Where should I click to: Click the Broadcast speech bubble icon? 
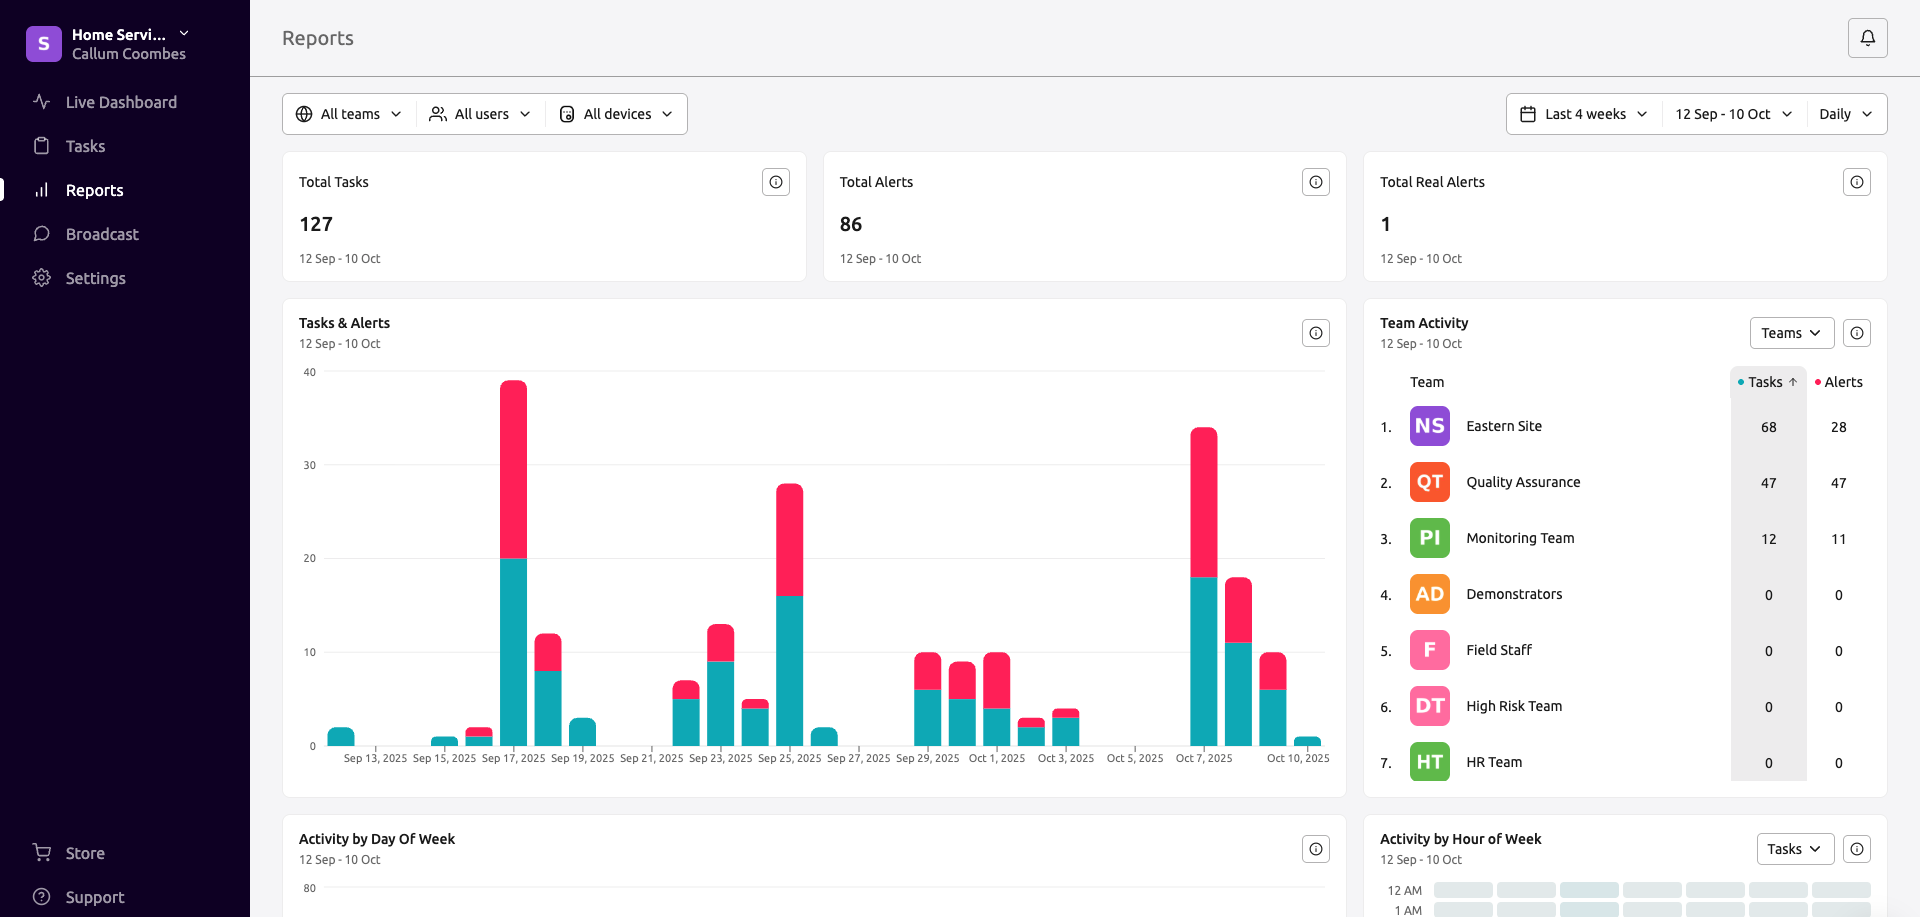tap(41, 234)
